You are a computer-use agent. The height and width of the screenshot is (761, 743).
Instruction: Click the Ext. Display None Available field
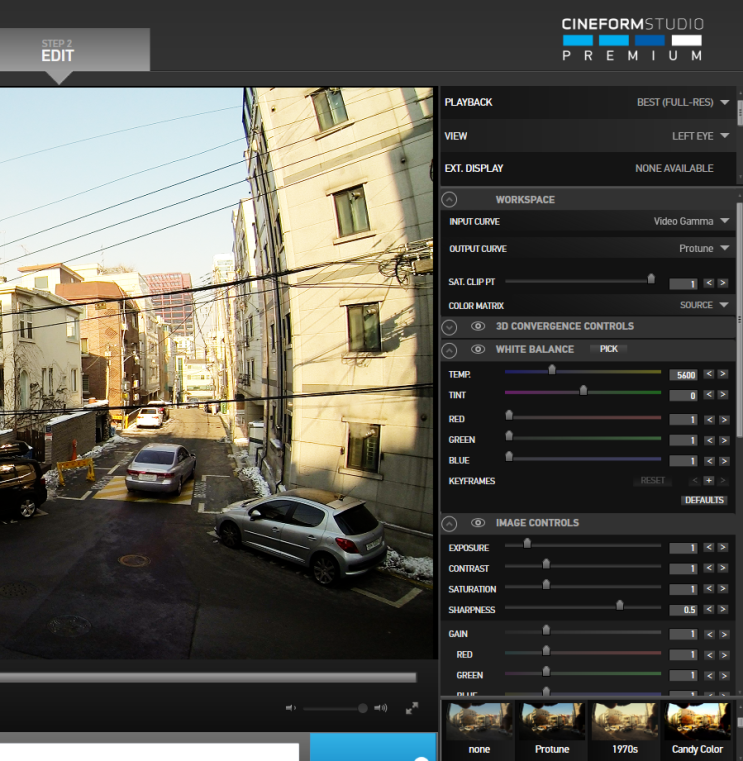(674, 168)
